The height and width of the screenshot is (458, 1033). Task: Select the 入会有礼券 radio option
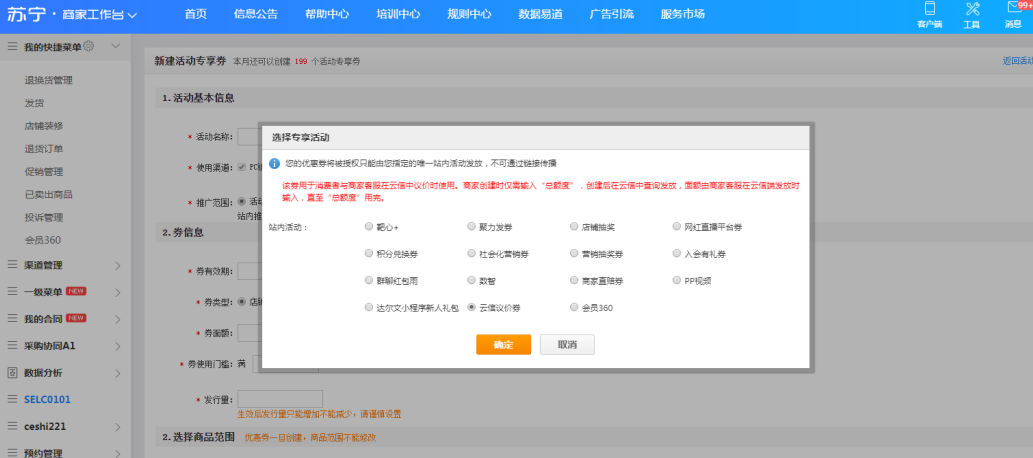coord(677,253)
